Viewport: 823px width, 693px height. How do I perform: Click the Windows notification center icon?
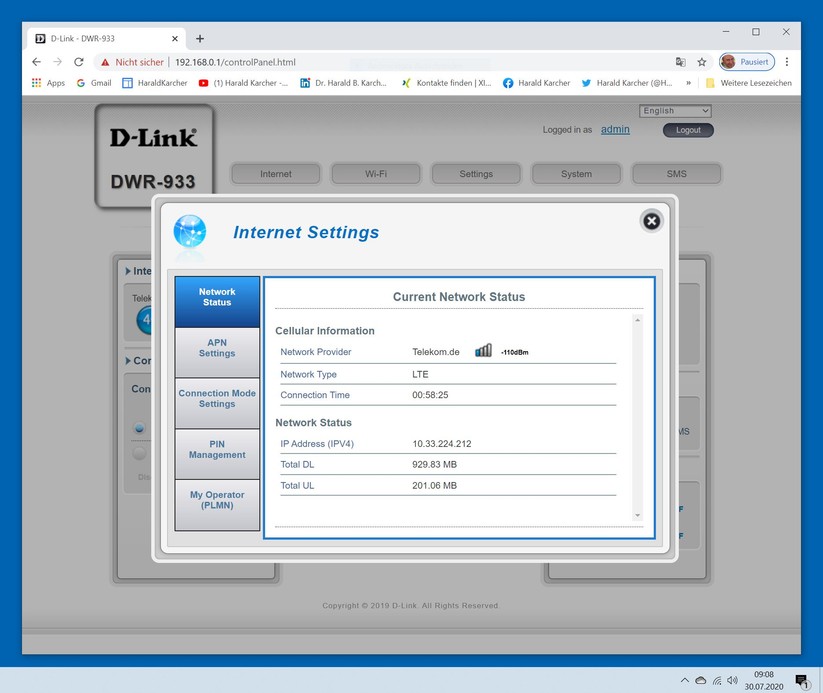(802, 681)
